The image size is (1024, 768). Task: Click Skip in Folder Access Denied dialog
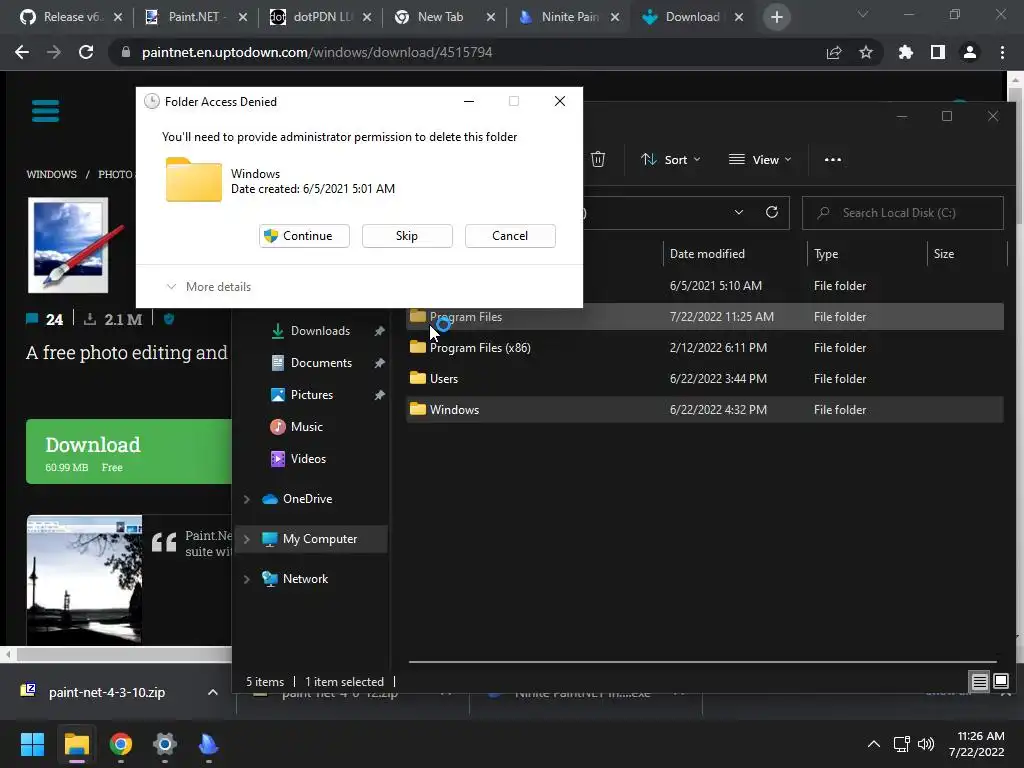click(407, 236)
